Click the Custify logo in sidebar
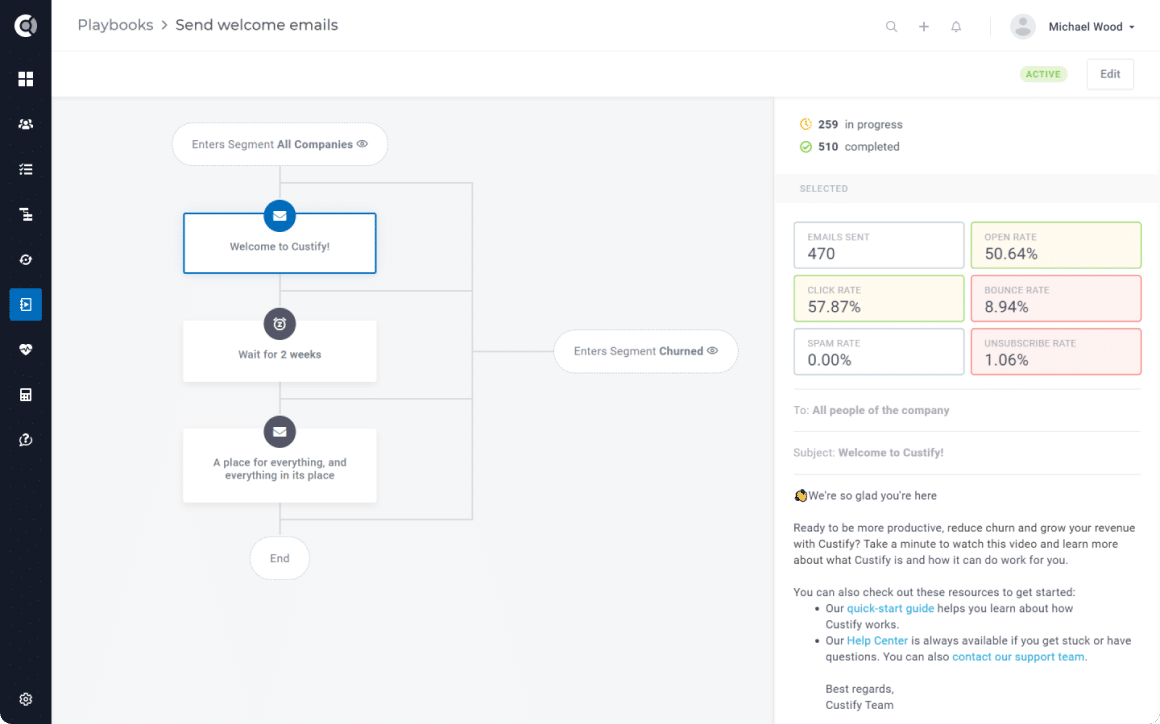 [x=26, y=26]
